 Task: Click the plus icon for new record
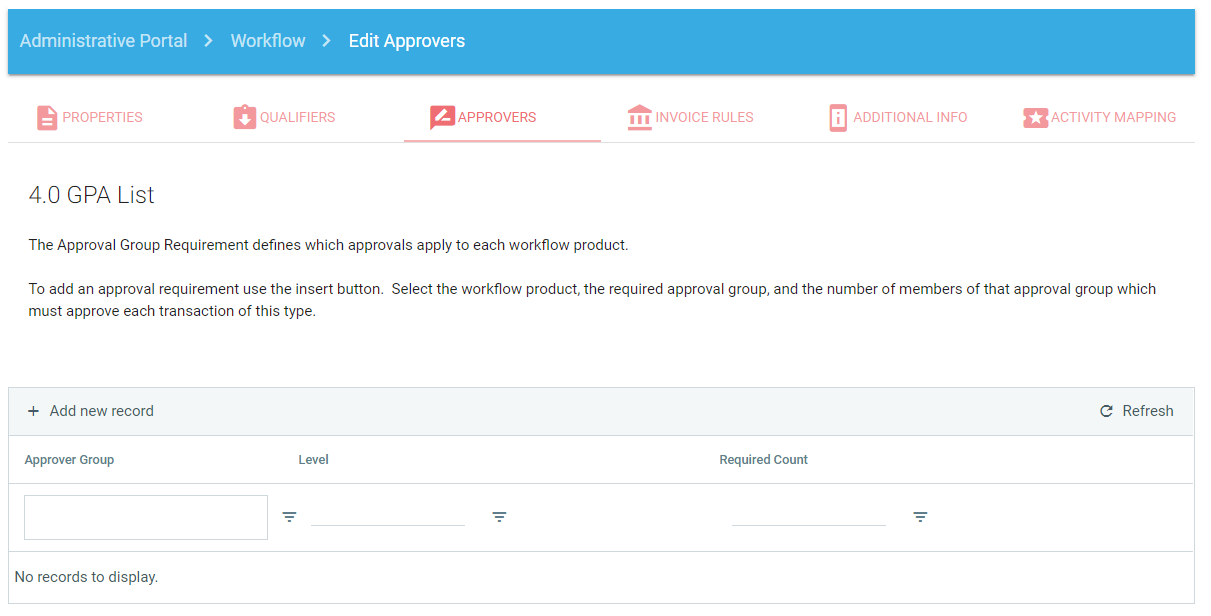[x=33, y=411]
